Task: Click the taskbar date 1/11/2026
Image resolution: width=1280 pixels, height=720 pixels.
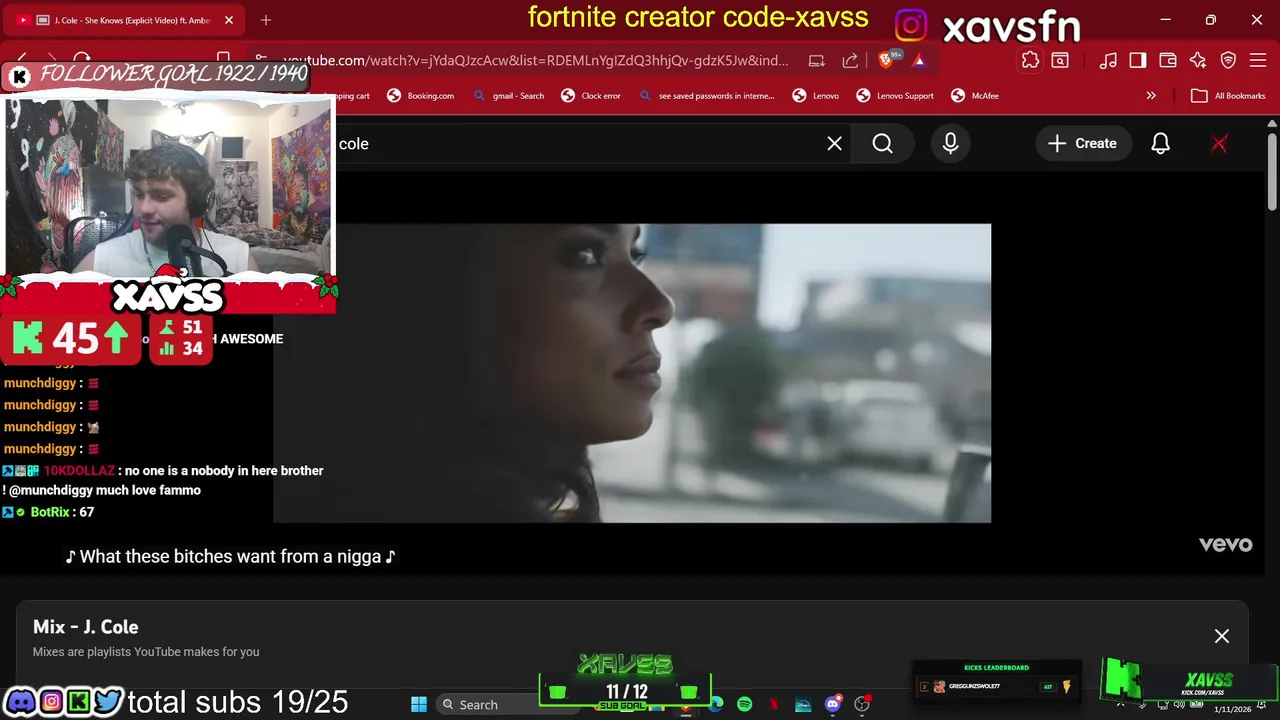Action: [1232, 710]
